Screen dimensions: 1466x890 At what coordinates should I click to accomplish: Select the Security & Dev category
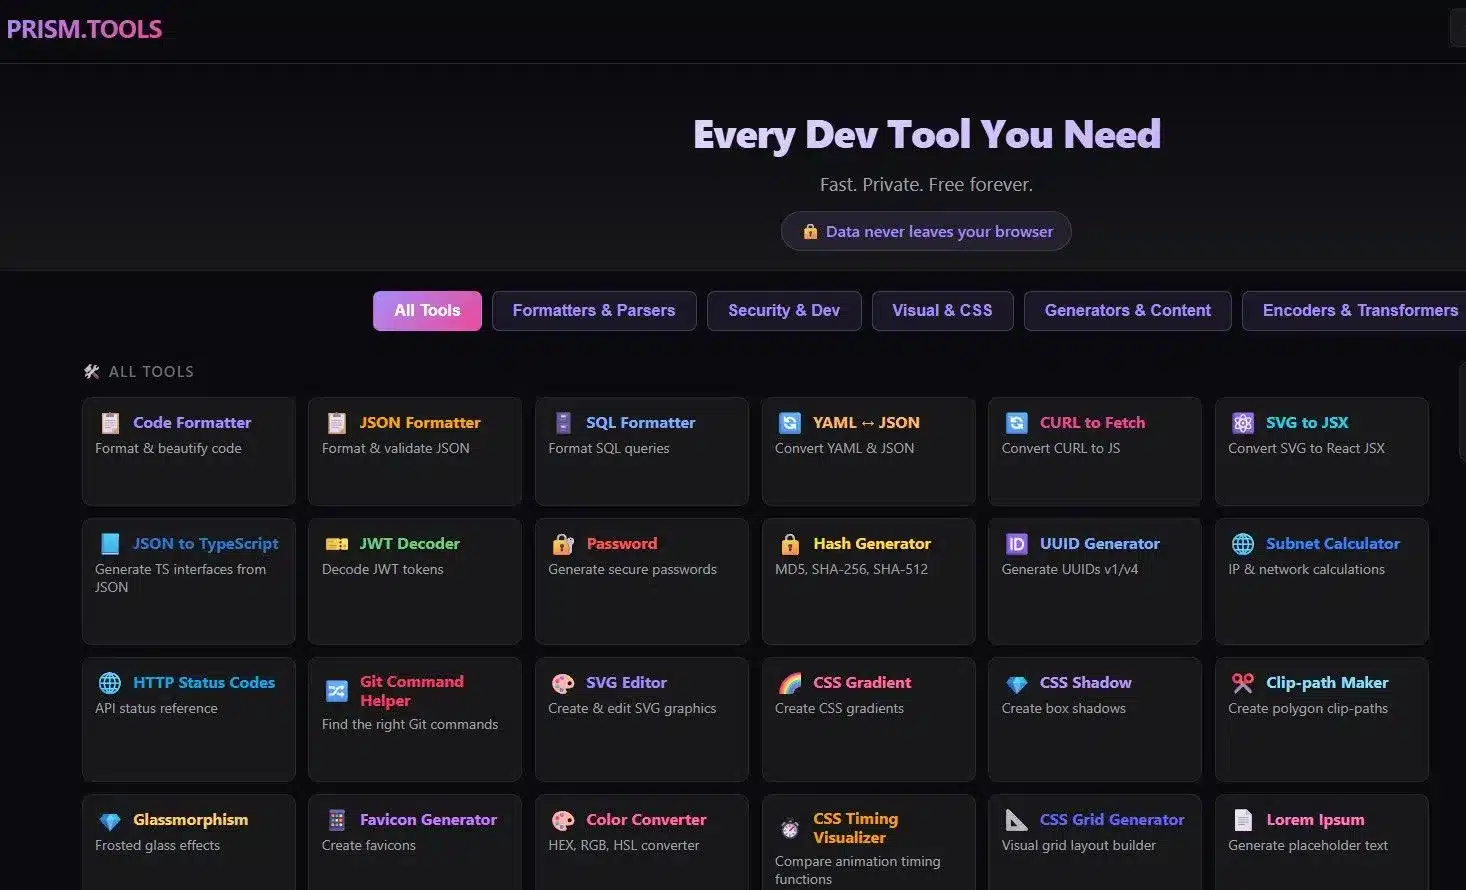pyautogui.click(x=783, y=310)
